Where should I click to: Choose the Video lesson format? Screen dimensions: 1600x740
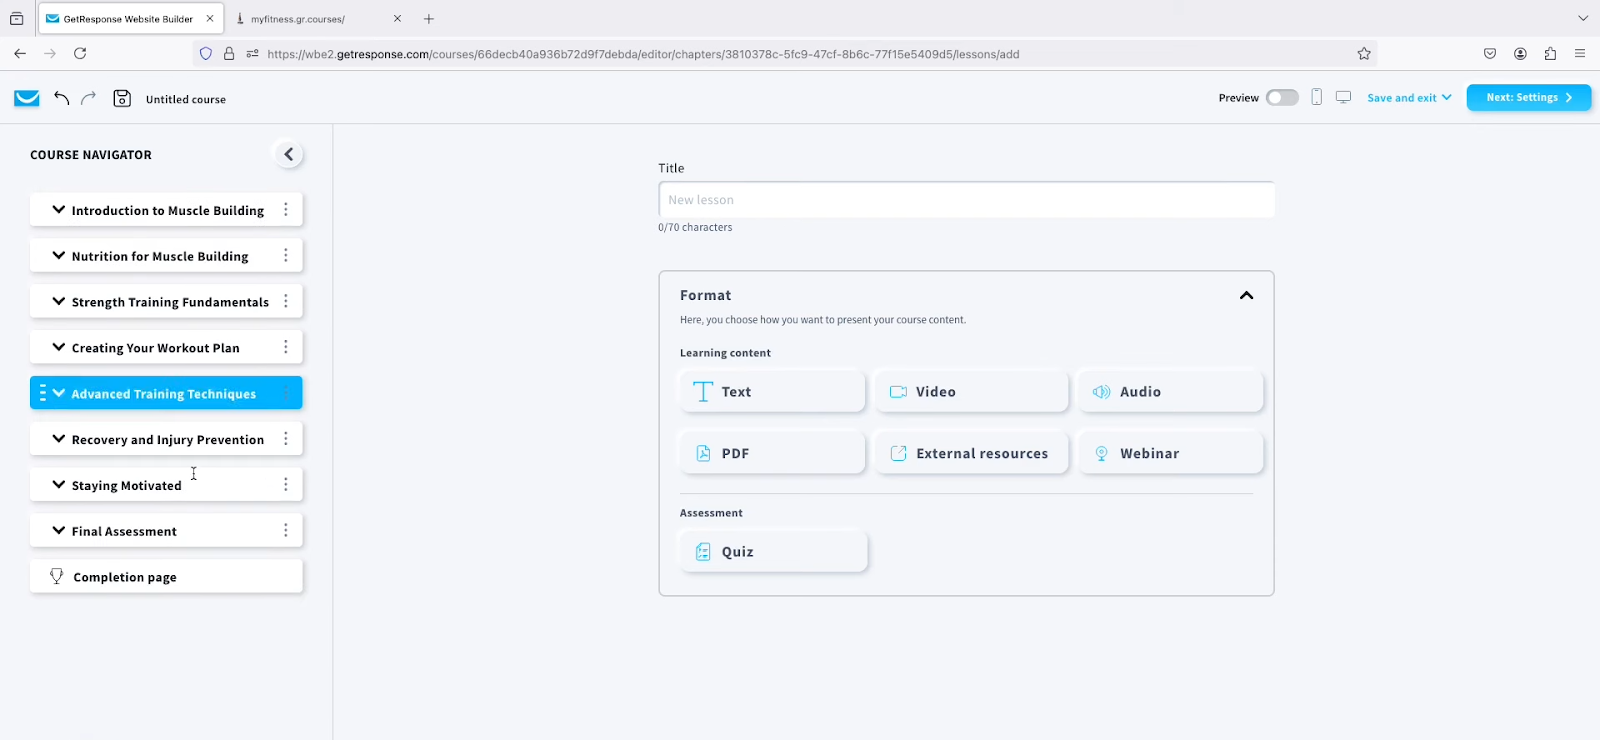coord(971,392)
